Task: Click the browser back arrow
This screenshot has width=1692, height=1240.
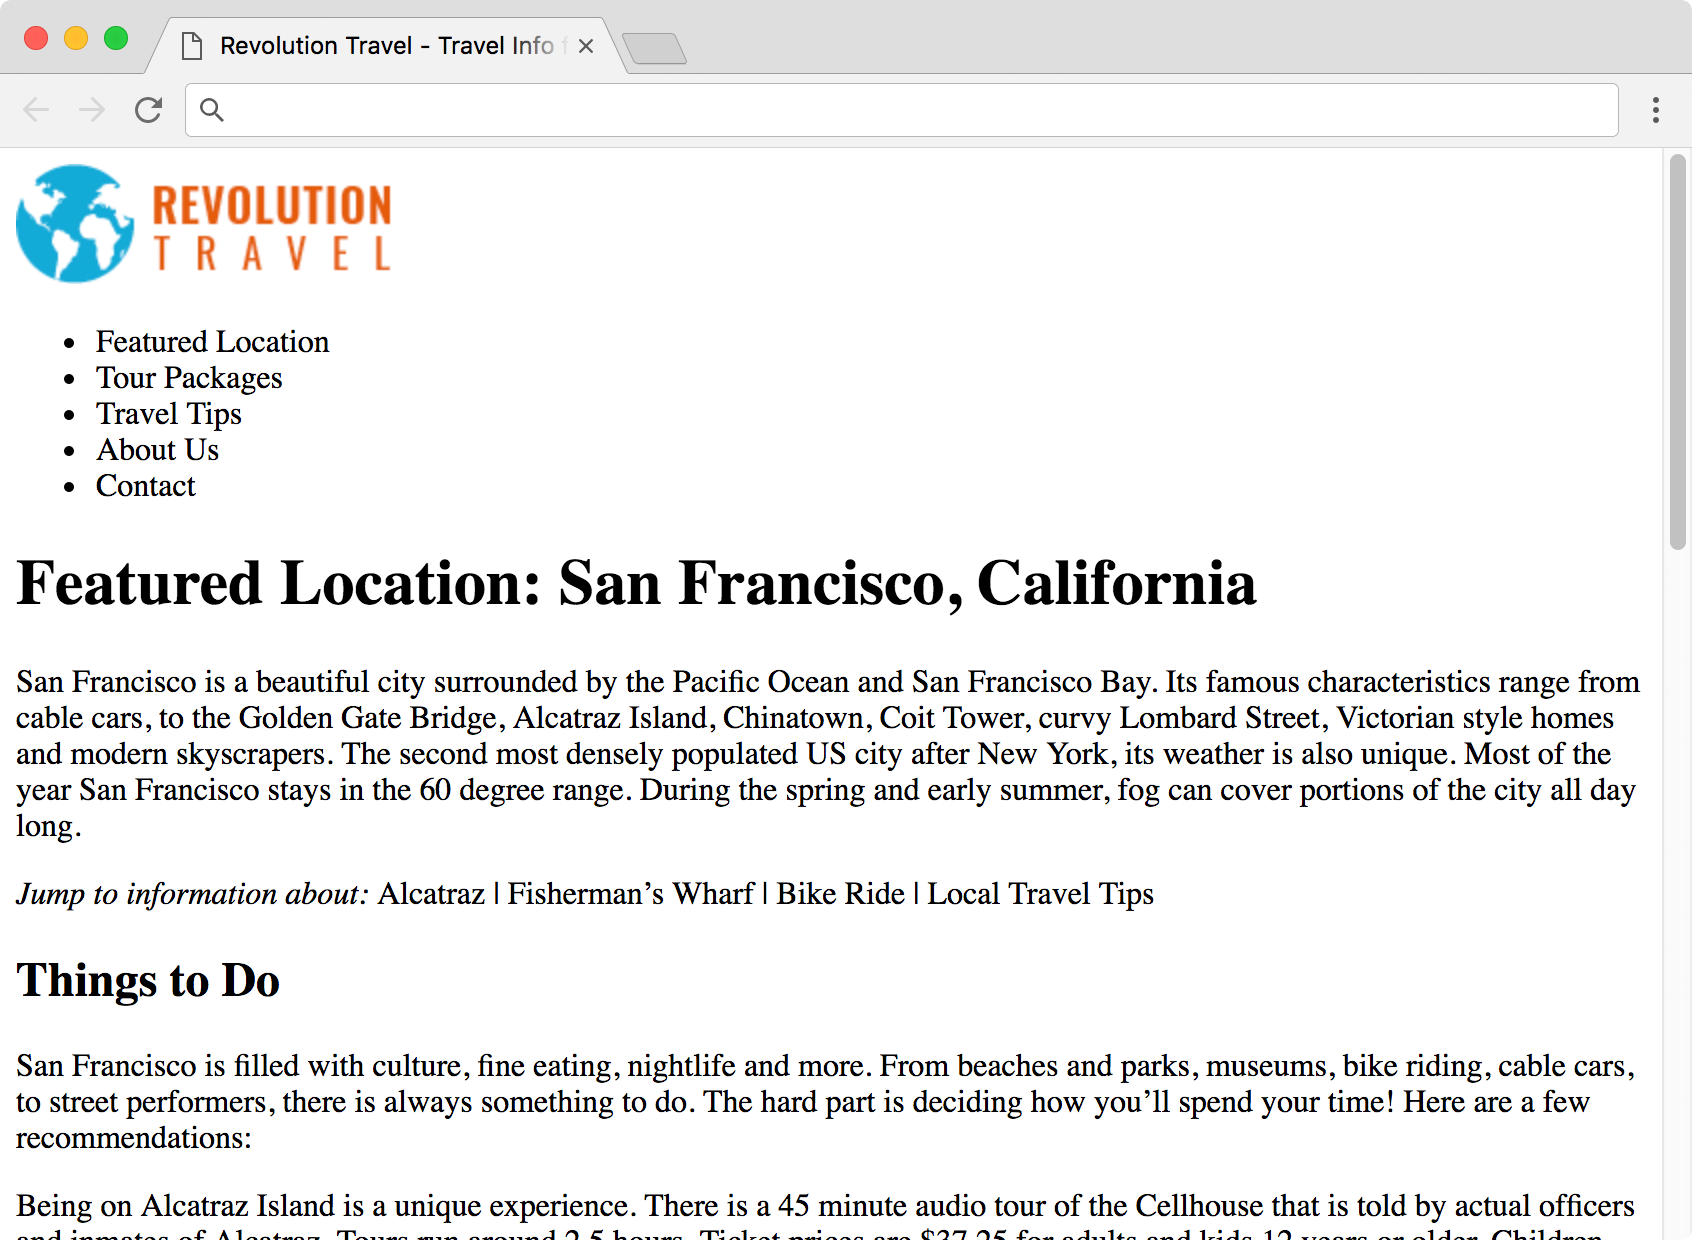Action: (36, 110)
